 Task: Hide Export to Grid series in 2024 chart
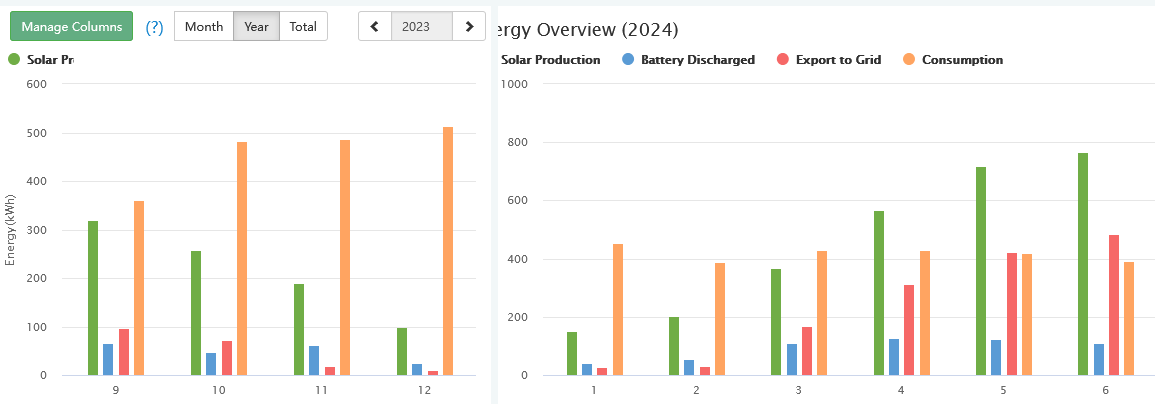point(838,60)
